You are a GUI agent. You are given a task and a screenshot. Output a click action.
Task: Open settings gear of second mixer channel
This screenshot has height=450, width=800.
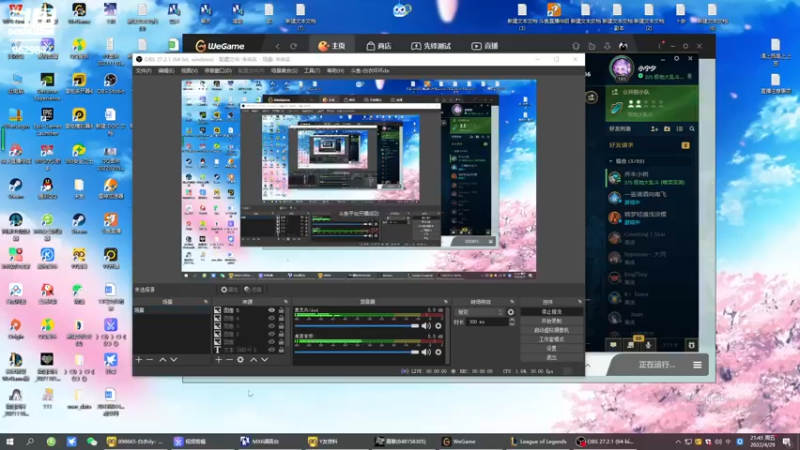[438, 352]
